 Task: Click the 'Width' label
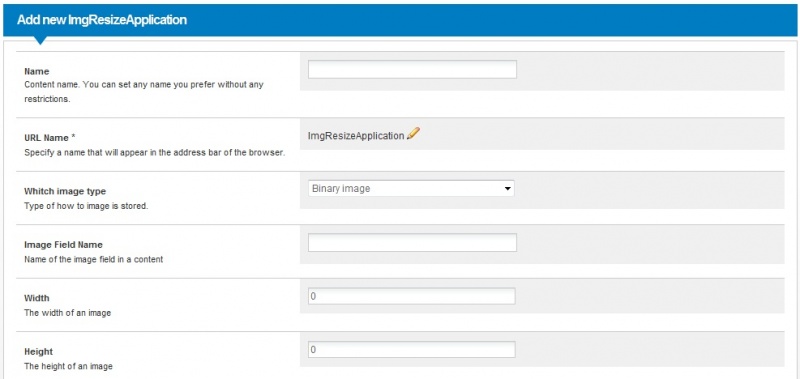[x=37, y=298]
